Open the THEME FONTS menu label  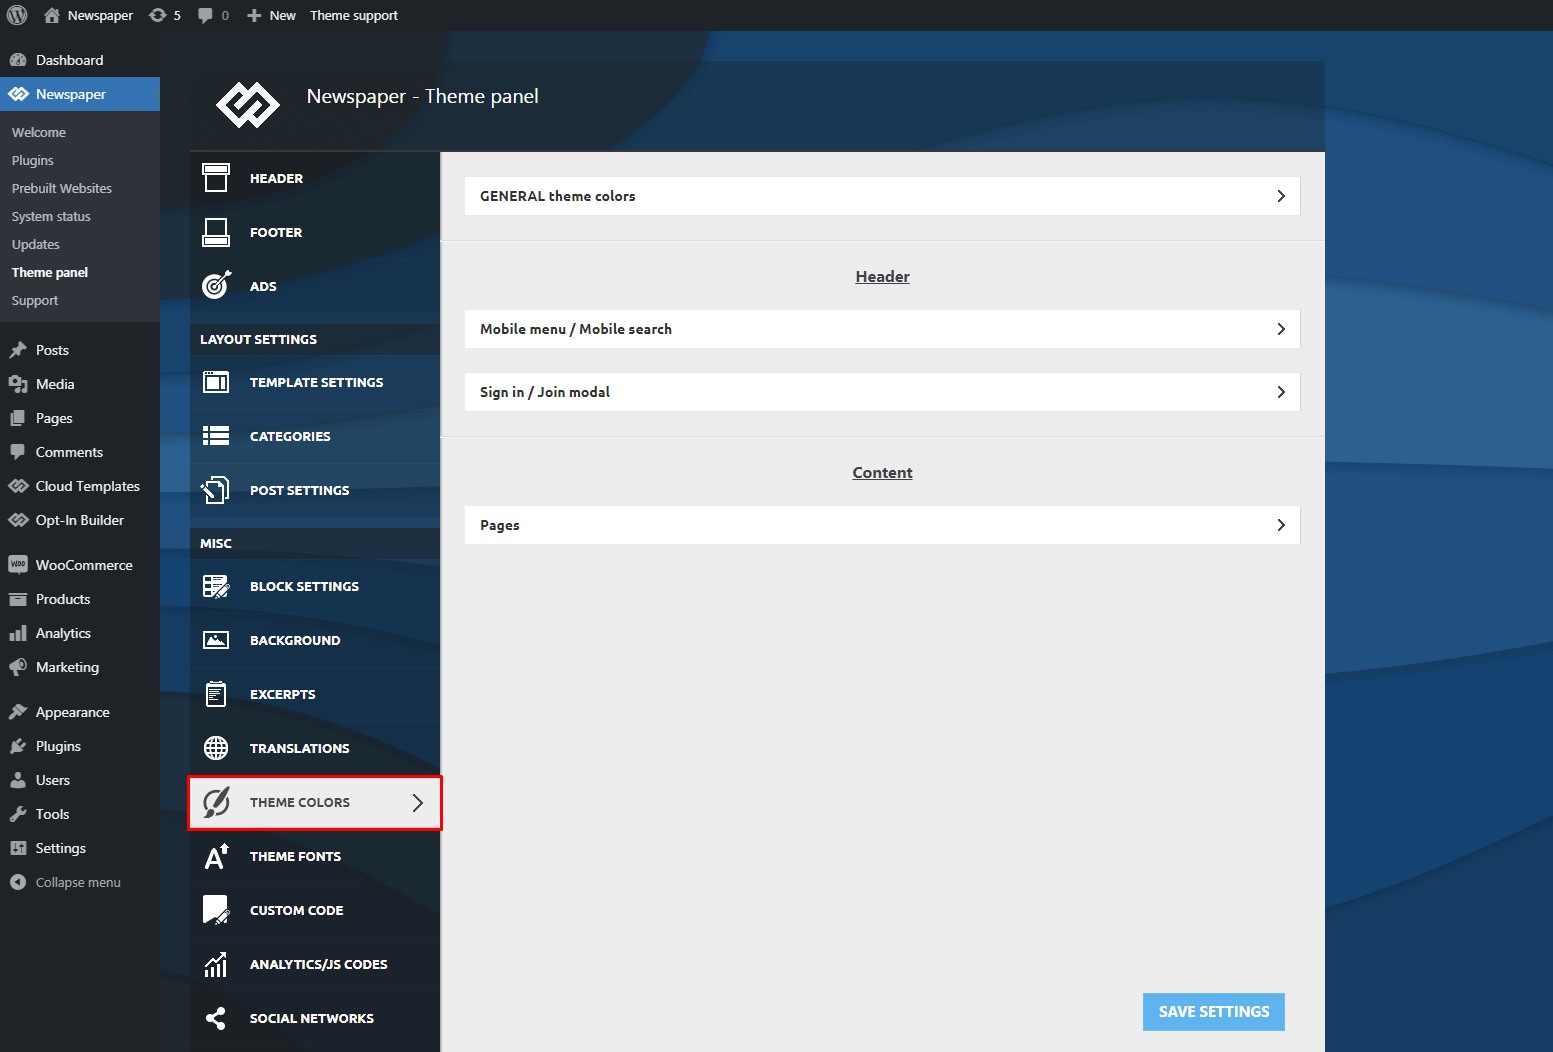point(295,856)
